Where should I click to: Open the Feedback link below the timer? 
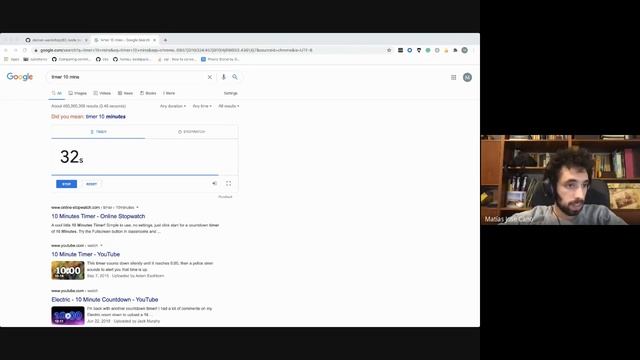click(x=225, y=197)
